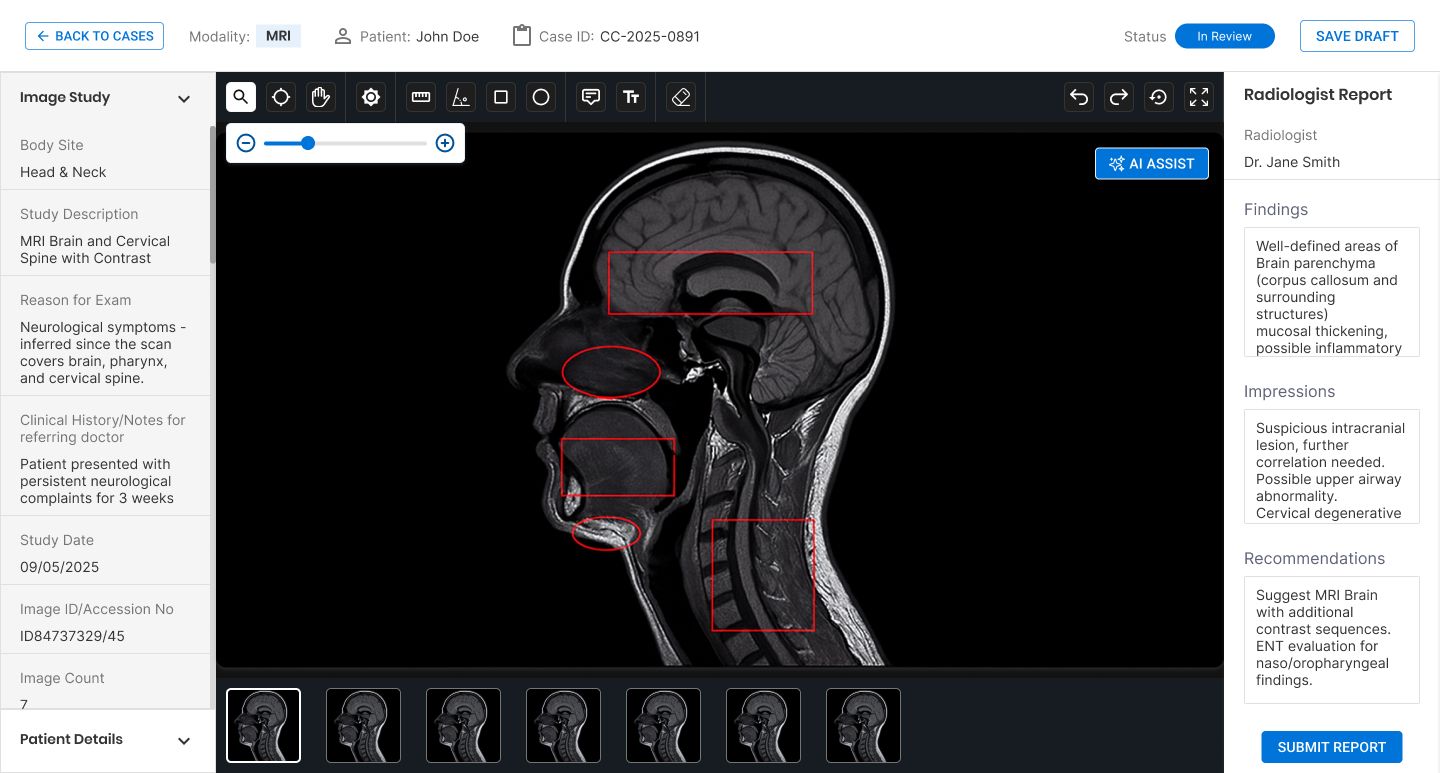Undo the last annotation
1440x773 pixels.
click(x=1079, y=97)
